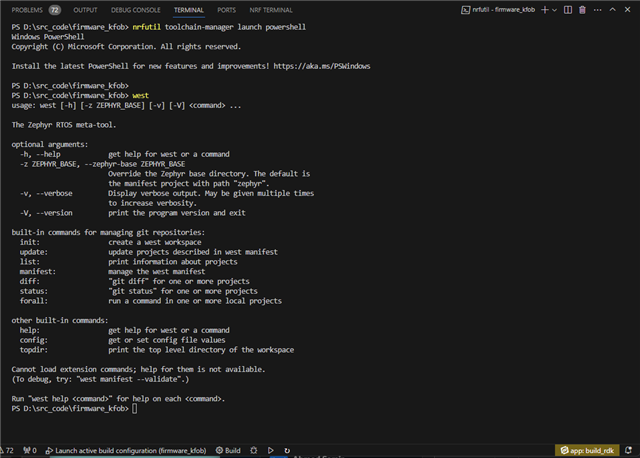Maximize panel size with the up chevron

(612, 10)
